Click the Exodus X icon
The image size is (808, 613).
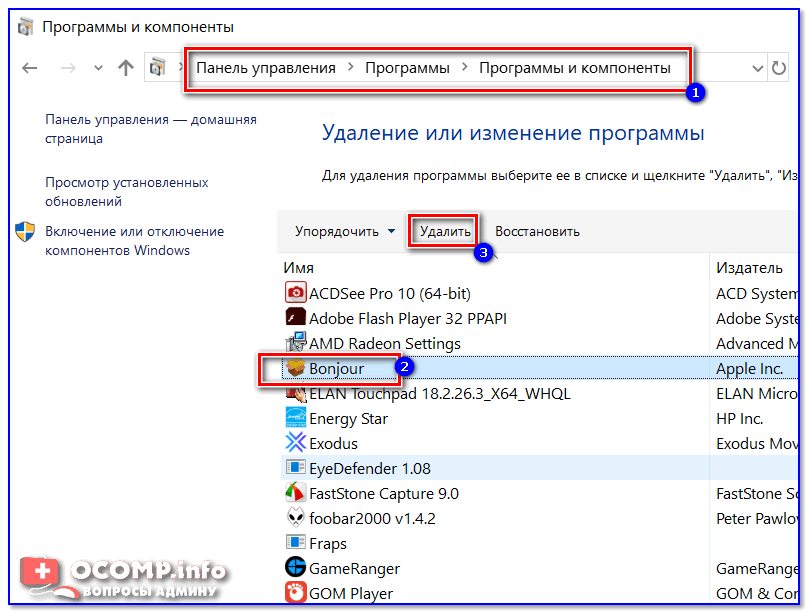(x=296, y=442)
